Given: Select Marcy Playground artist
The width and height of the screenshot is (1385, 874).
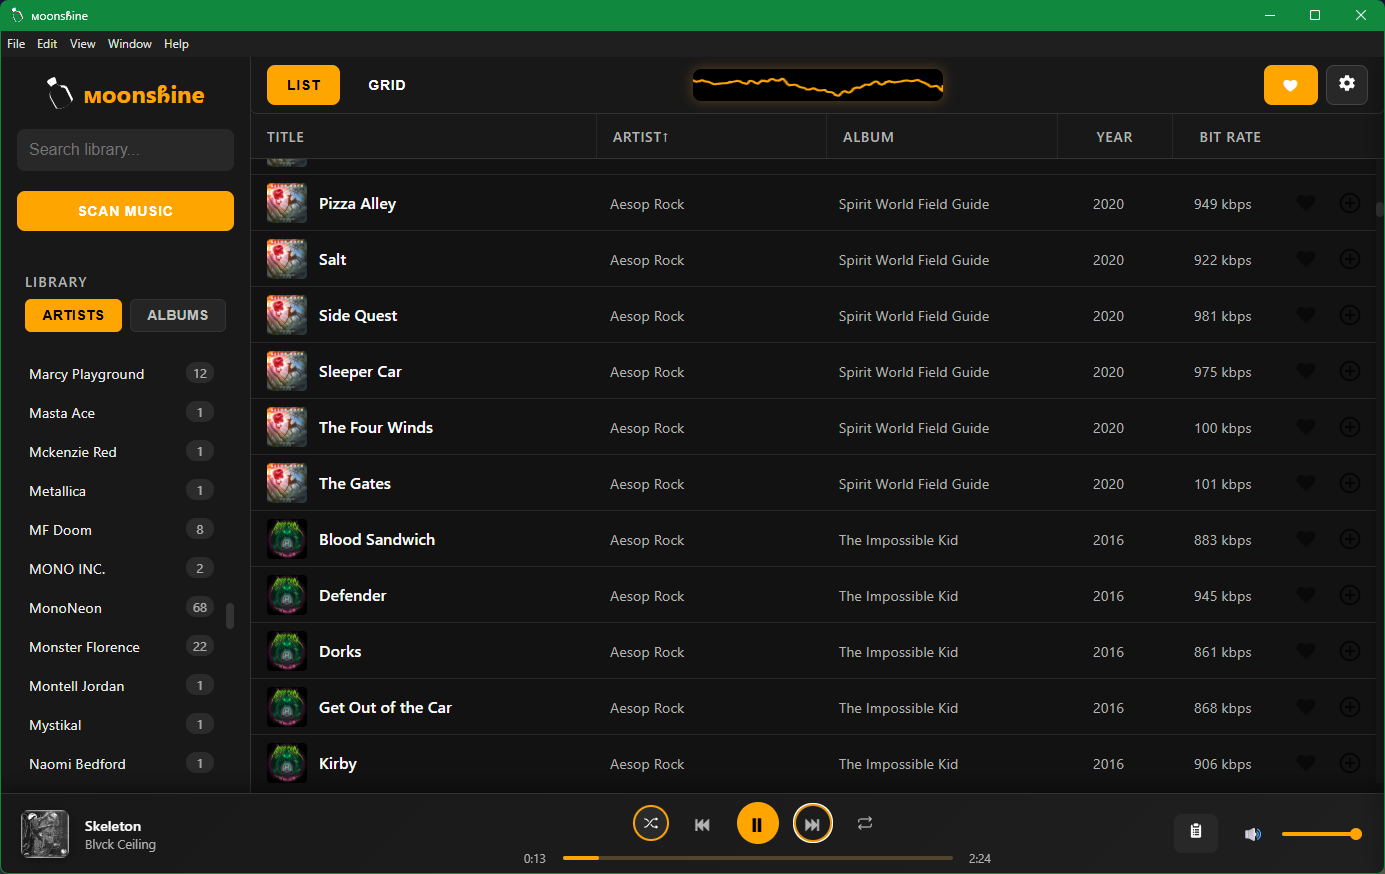Looking at the screenshot, I should 121,374.
